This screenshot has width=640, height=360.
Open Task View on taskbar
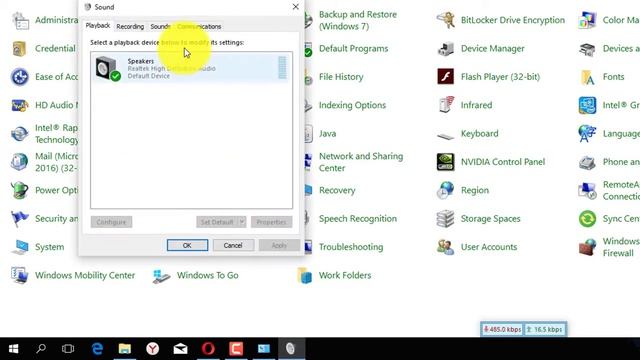pyautogui.click(x=68, y=349)
